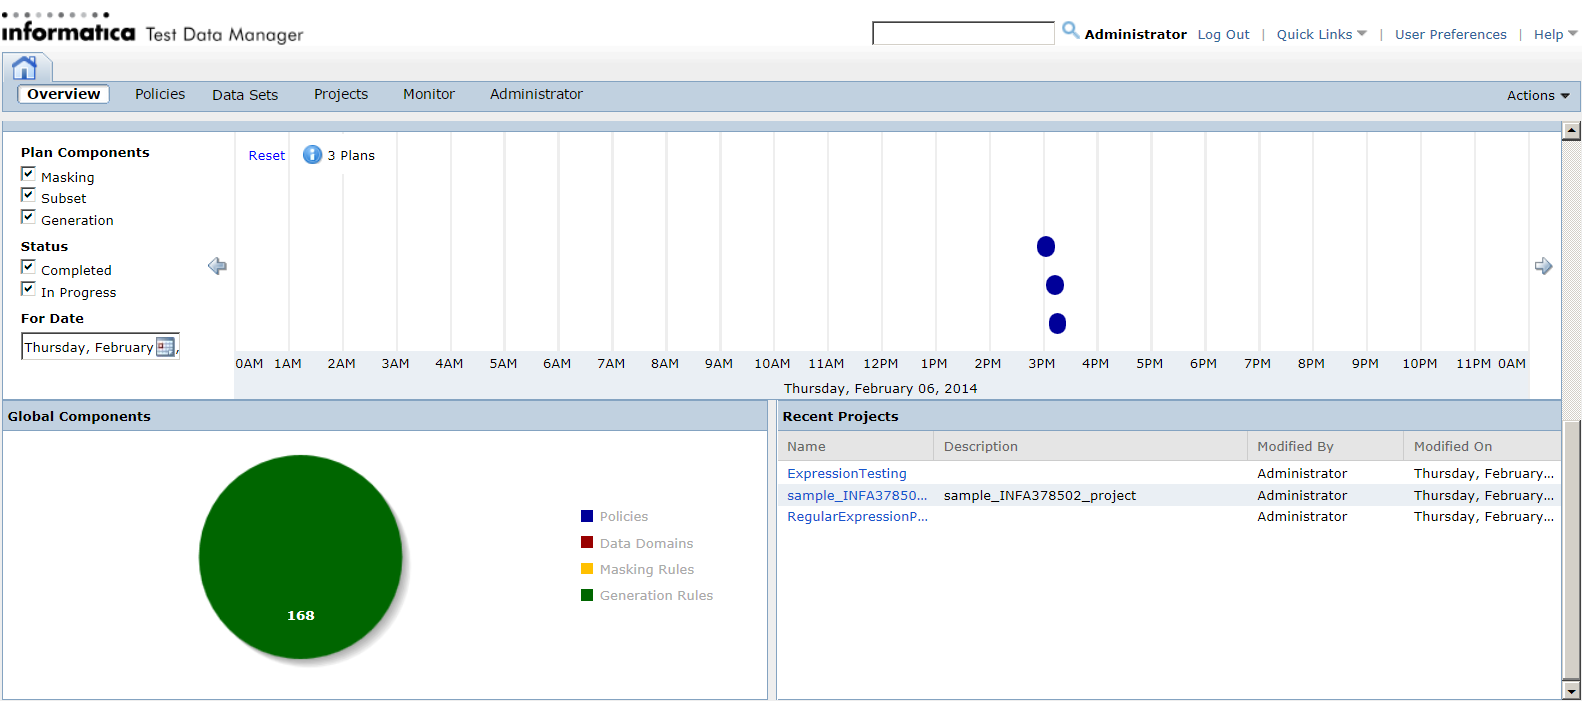Image resolution: width=1582 pixels, height=701 pixels.
Task: Click the scrollbar down arrow
Action: 1572,691
